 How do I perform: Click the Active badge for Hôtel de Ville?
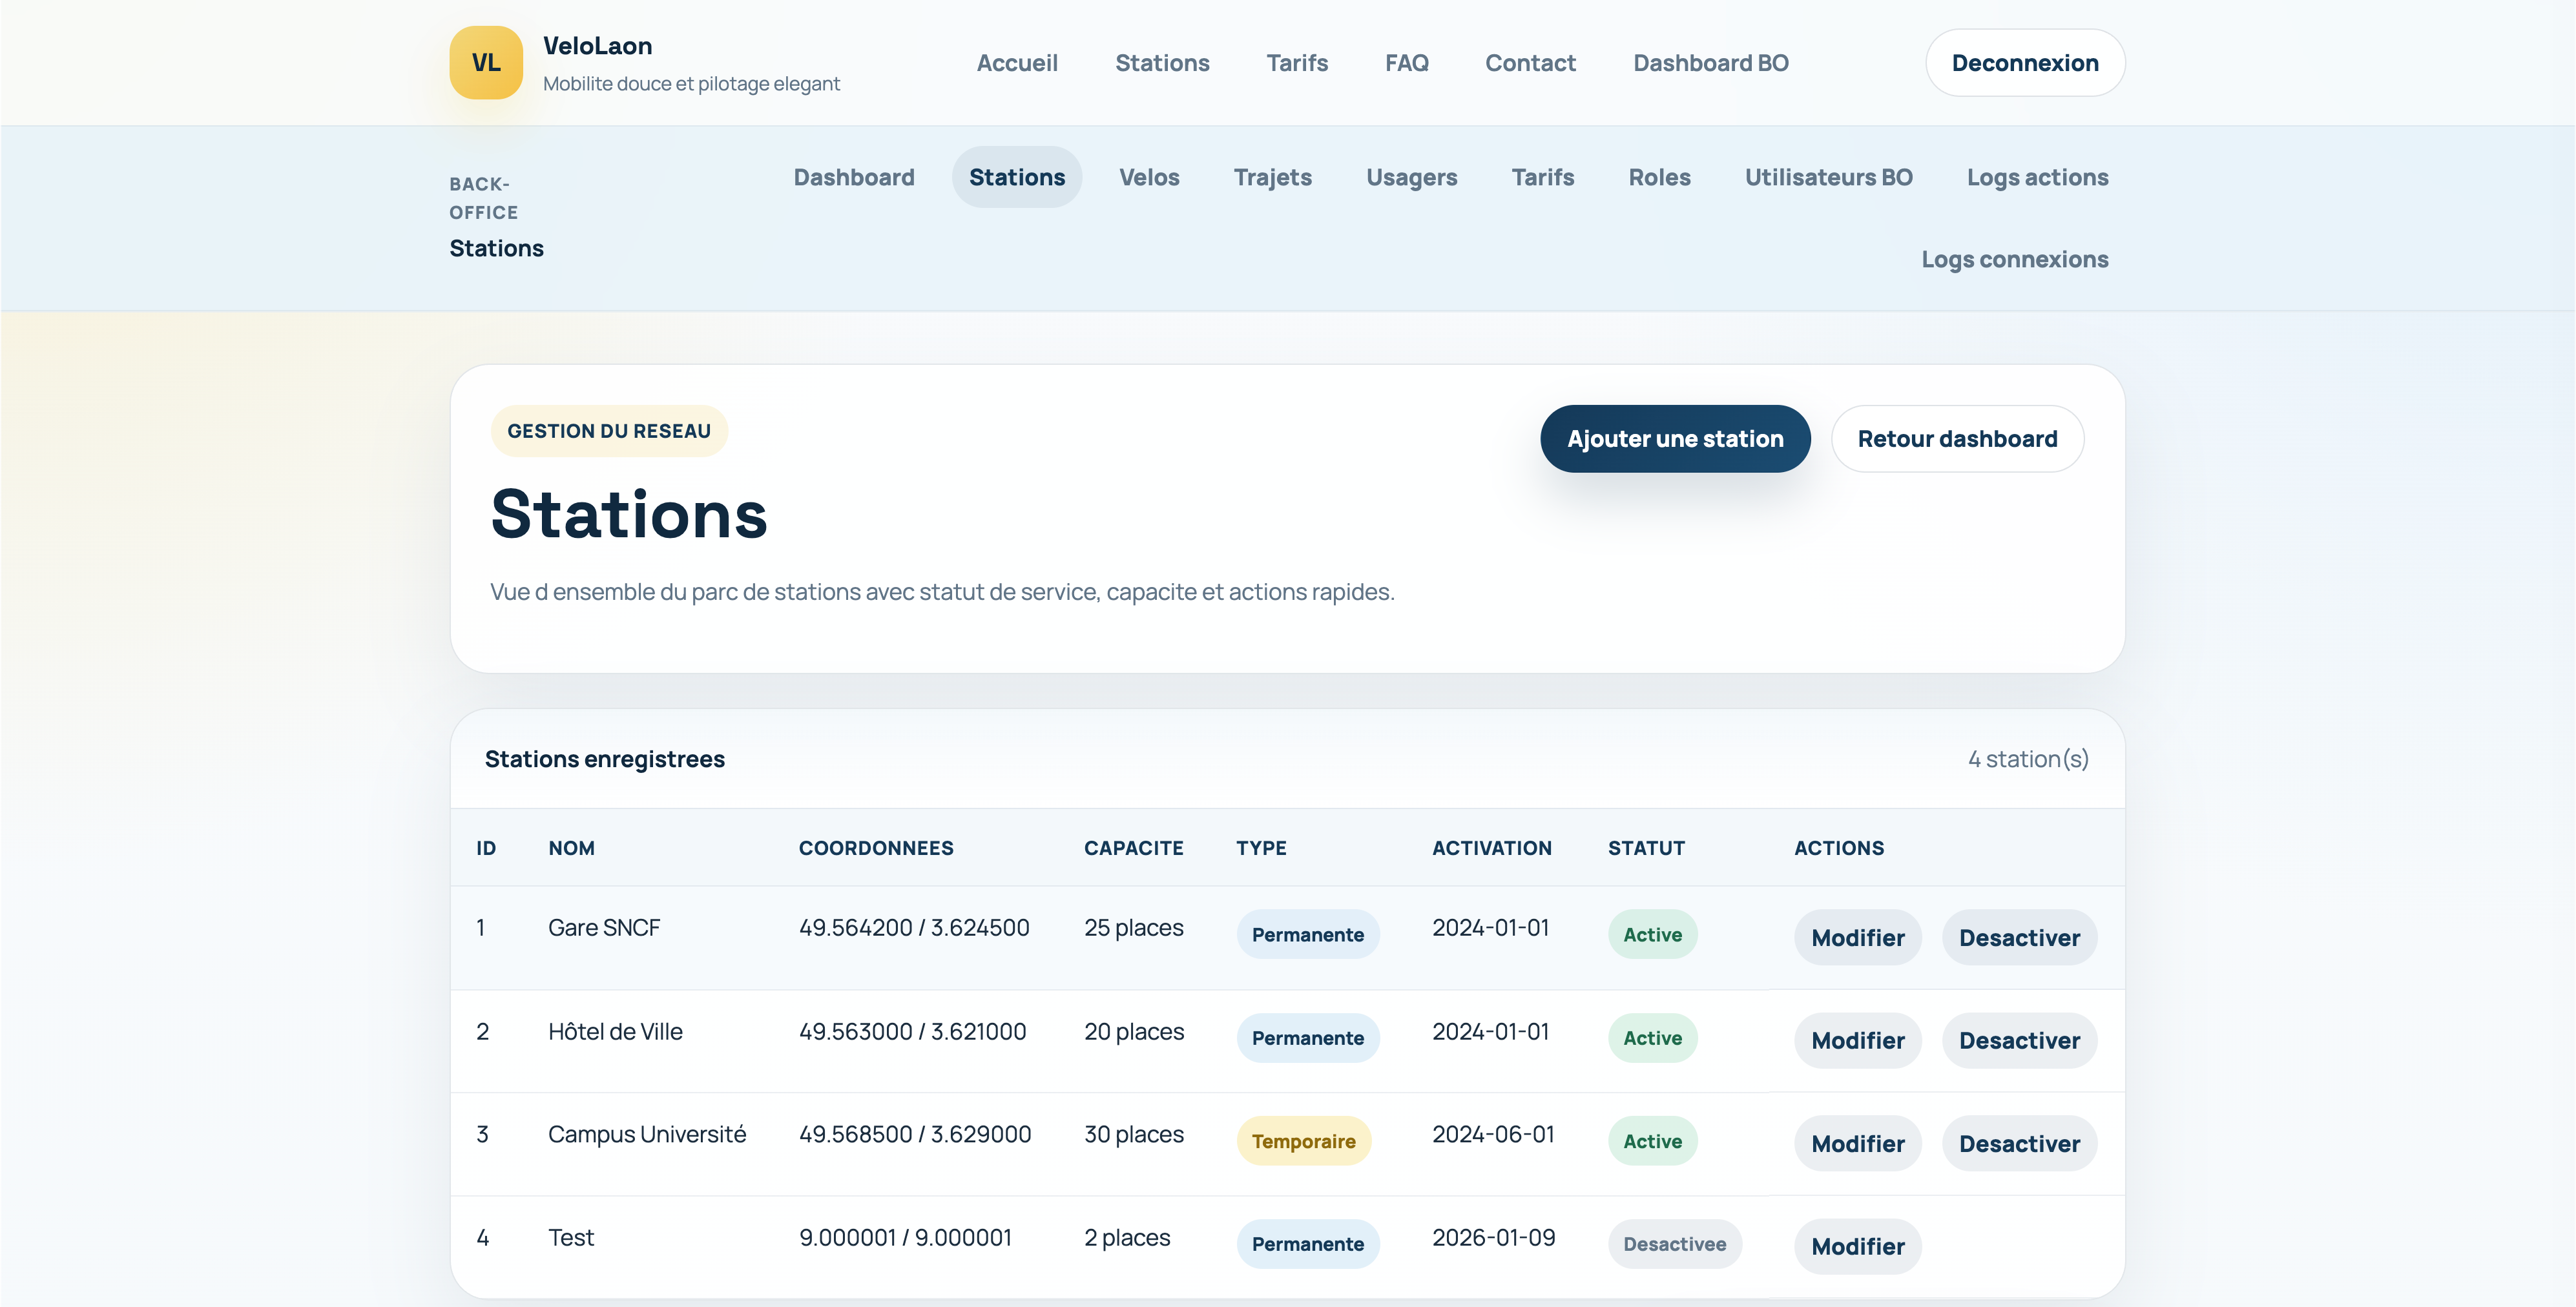pyautogui.click(x=1652, y=1038)
